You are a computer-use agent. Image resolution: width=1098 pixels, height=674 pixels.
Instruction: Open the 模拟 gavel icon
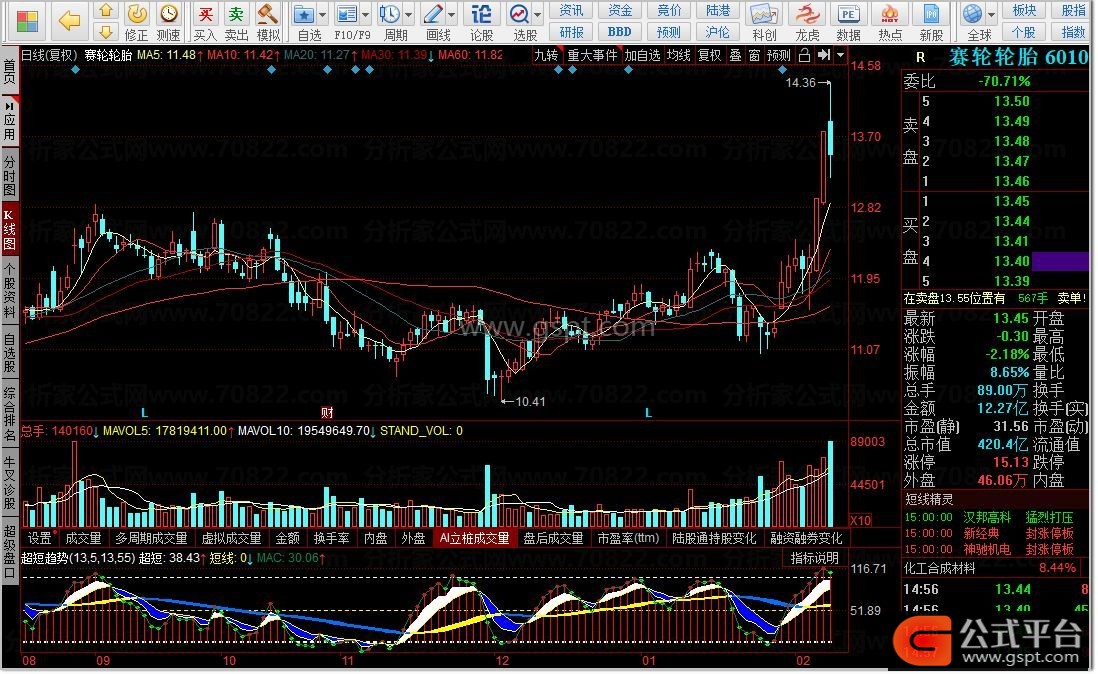tap(267, 13)
